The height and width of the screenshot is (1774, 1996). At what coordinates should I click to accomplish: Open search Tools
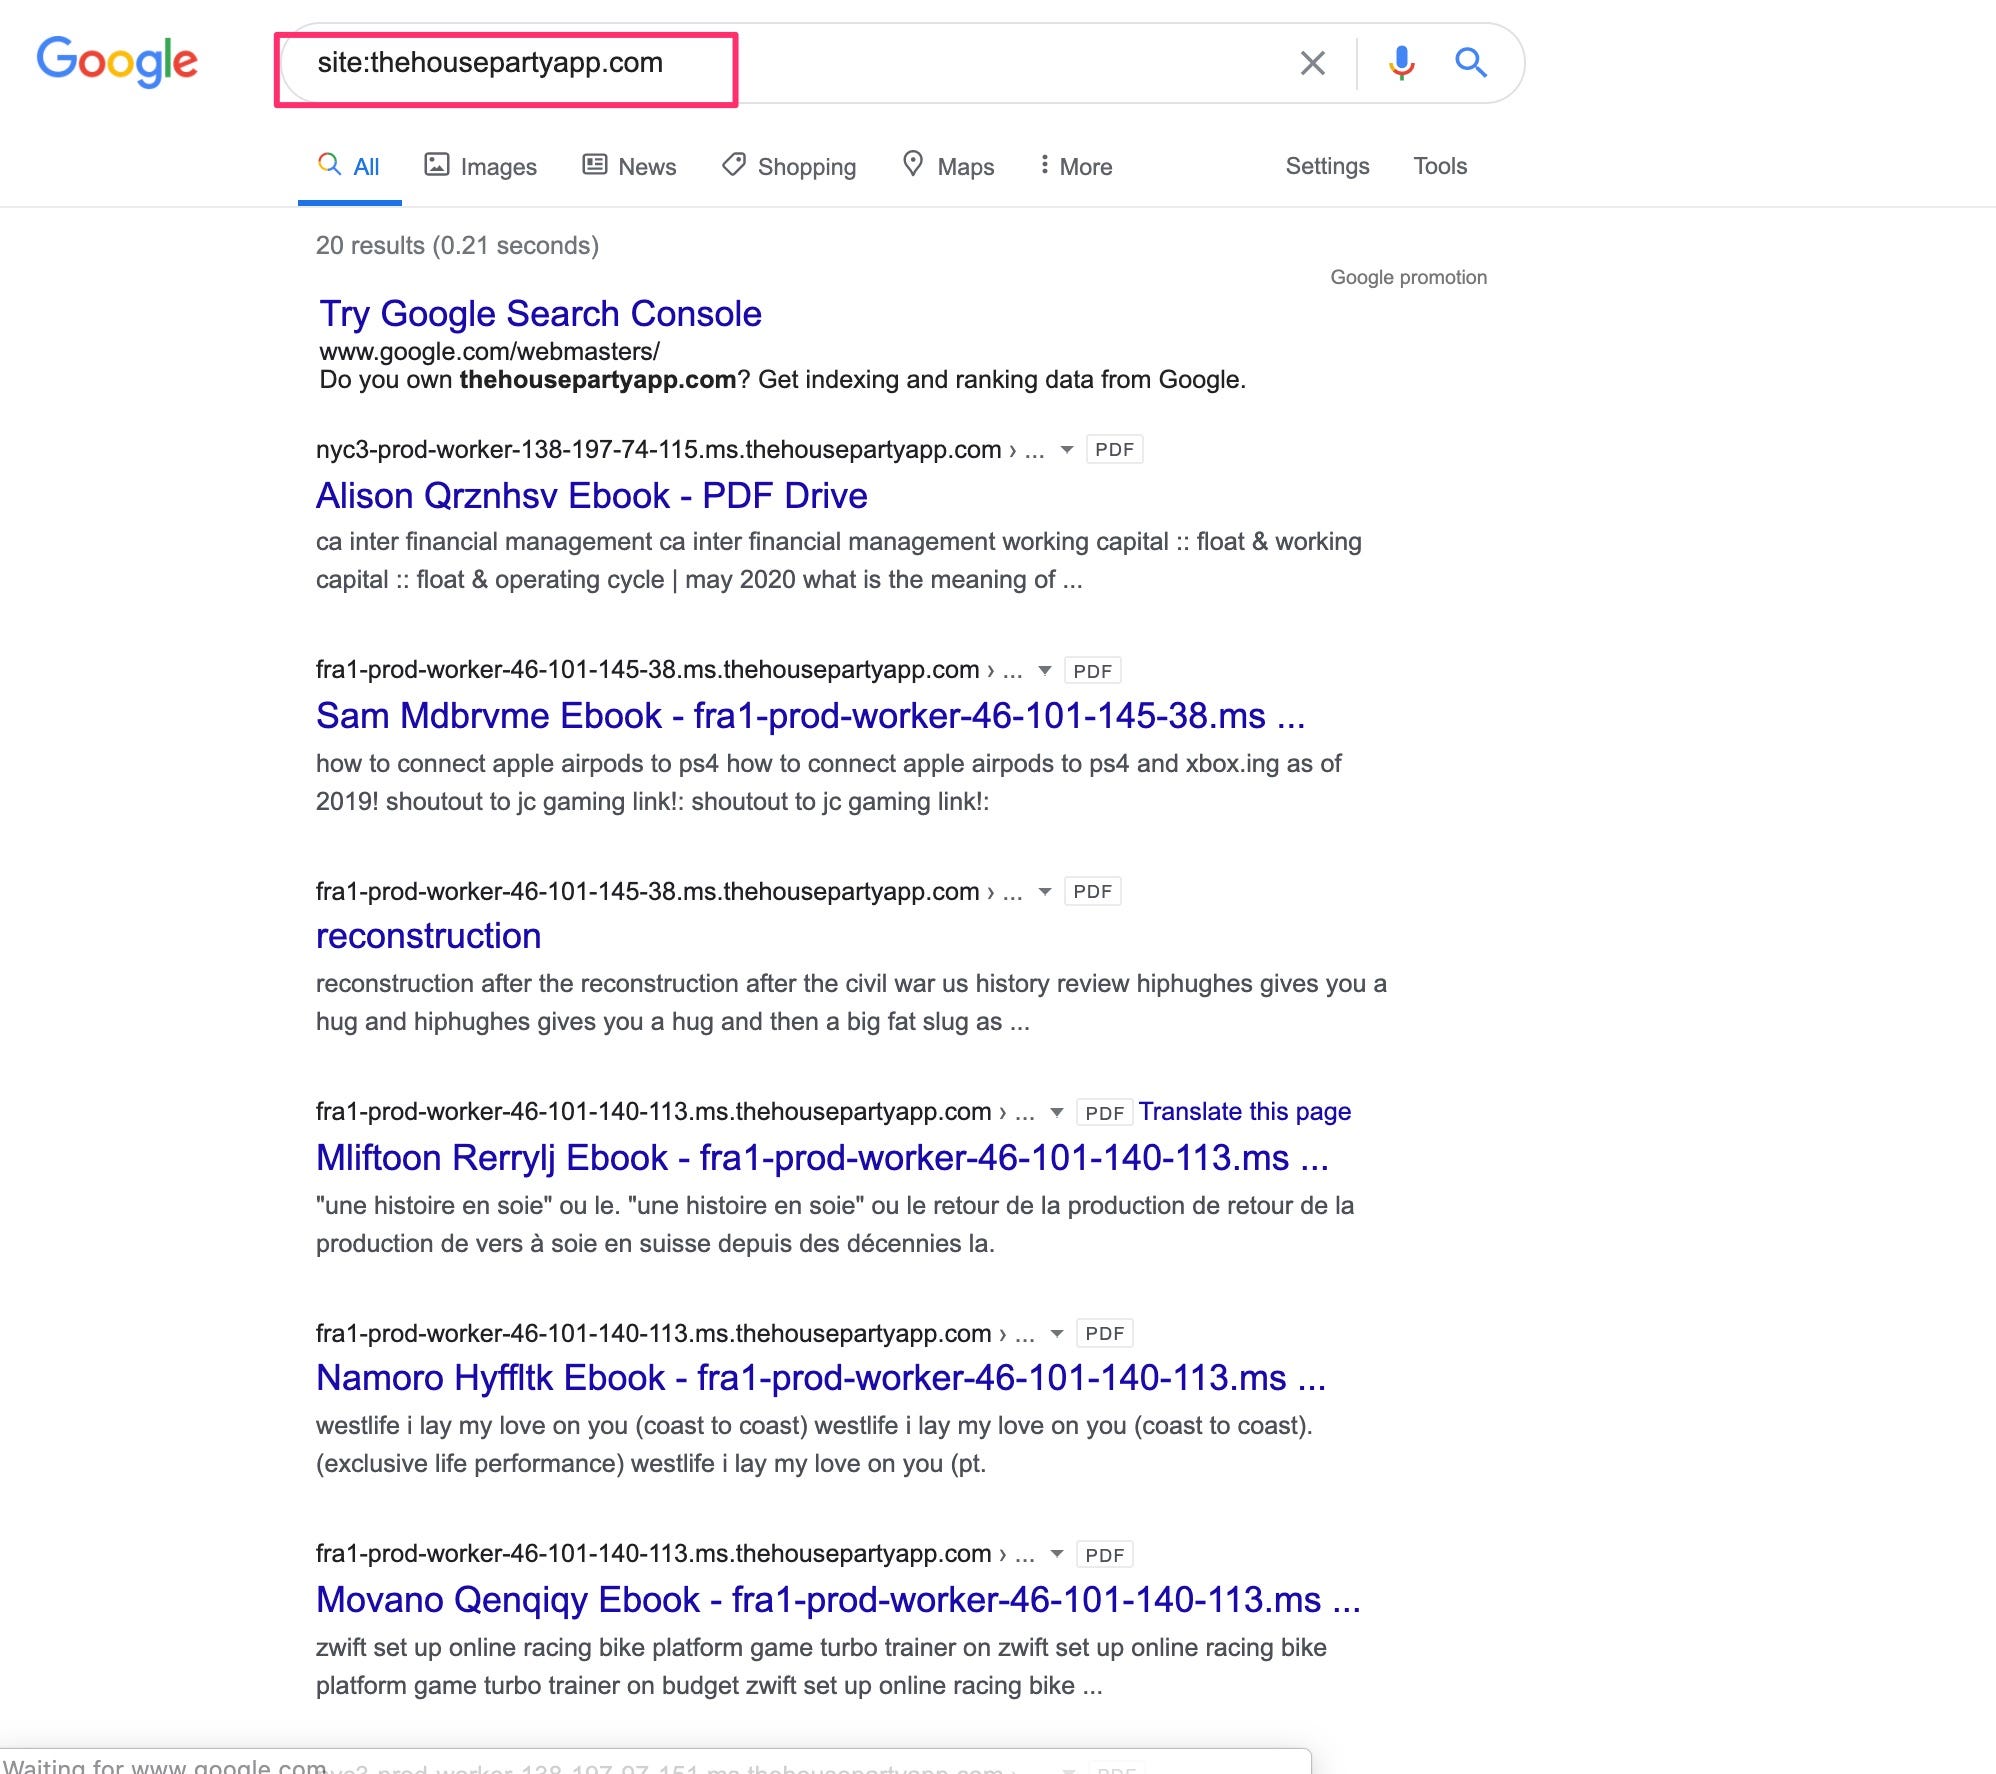(x=1439, y=166)
